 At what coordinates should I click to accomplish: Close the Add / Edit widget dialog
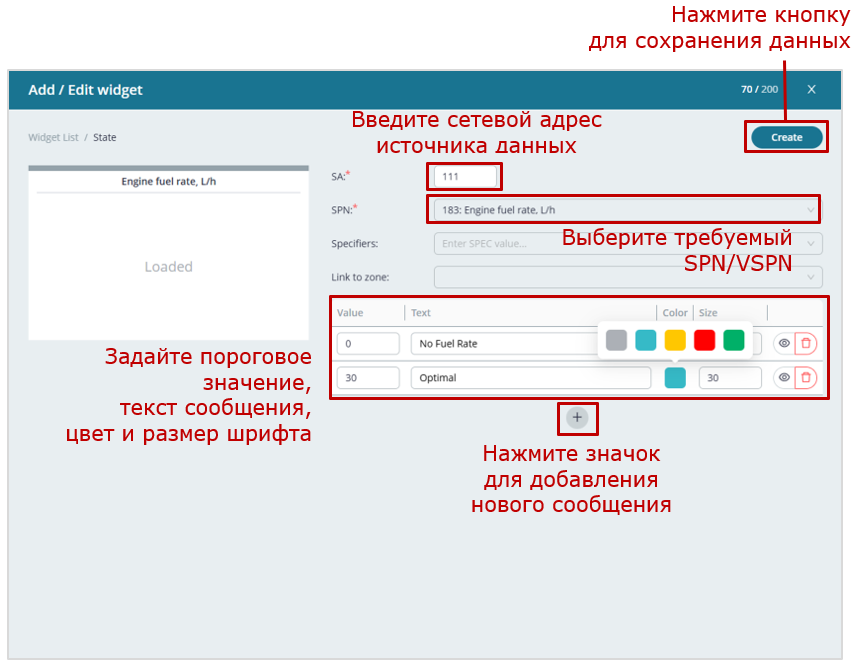click(x=811, y=90)
